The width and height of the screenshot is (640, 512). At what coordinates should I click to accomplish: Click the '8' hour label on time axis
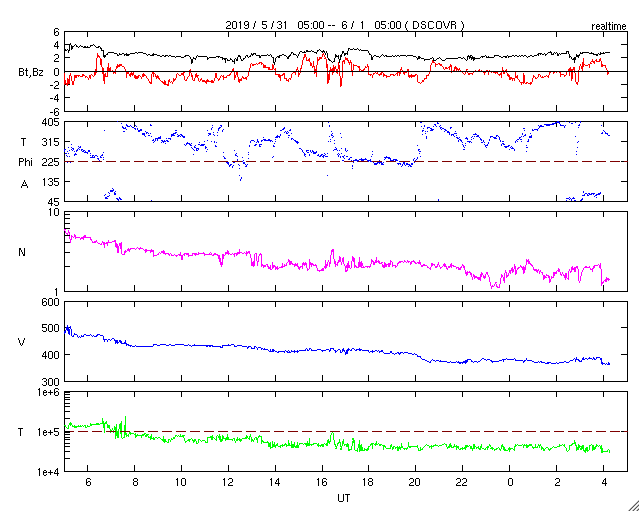tap(135, 481)
